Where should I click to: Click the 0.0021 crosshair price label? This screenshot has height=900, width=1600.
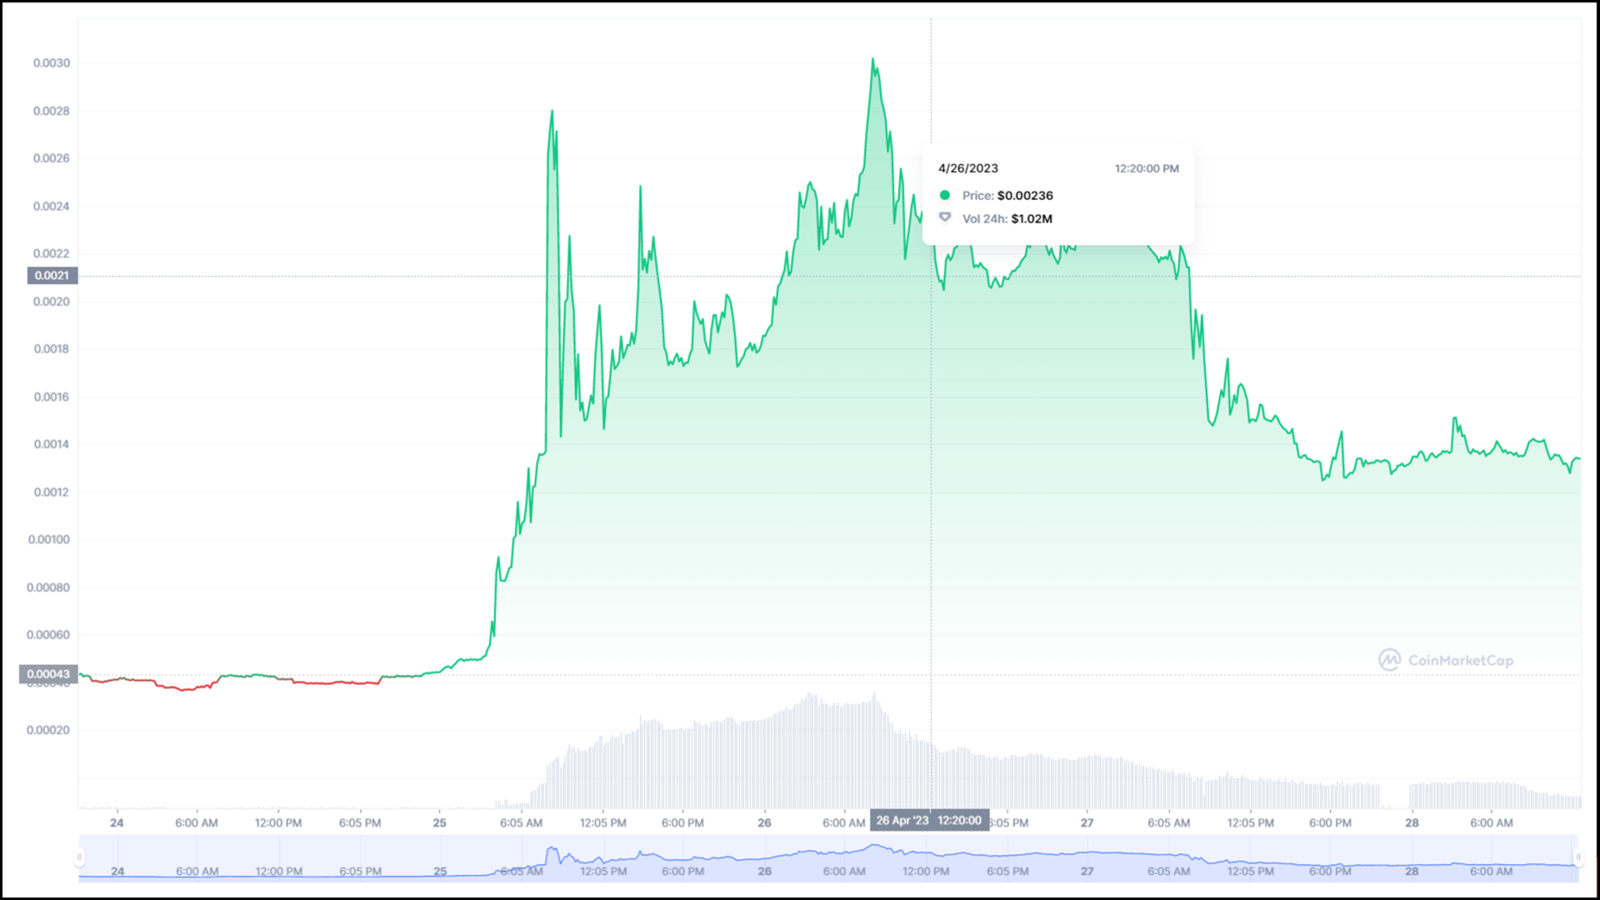coord(52,276)
